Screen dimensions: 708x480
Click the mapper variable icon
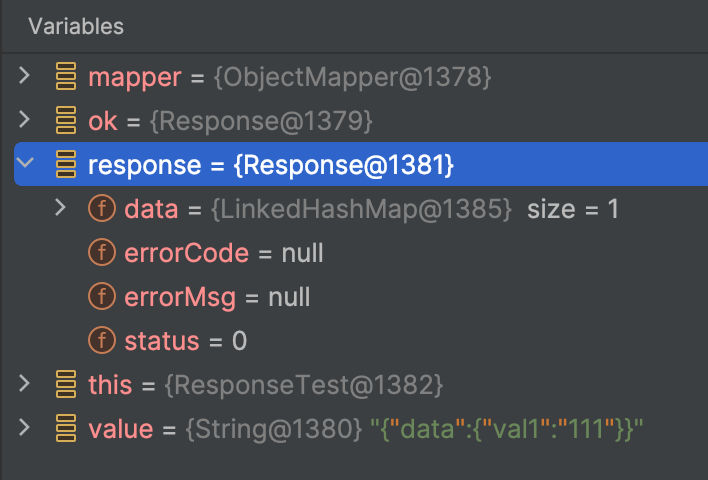(x=66, y=77)
